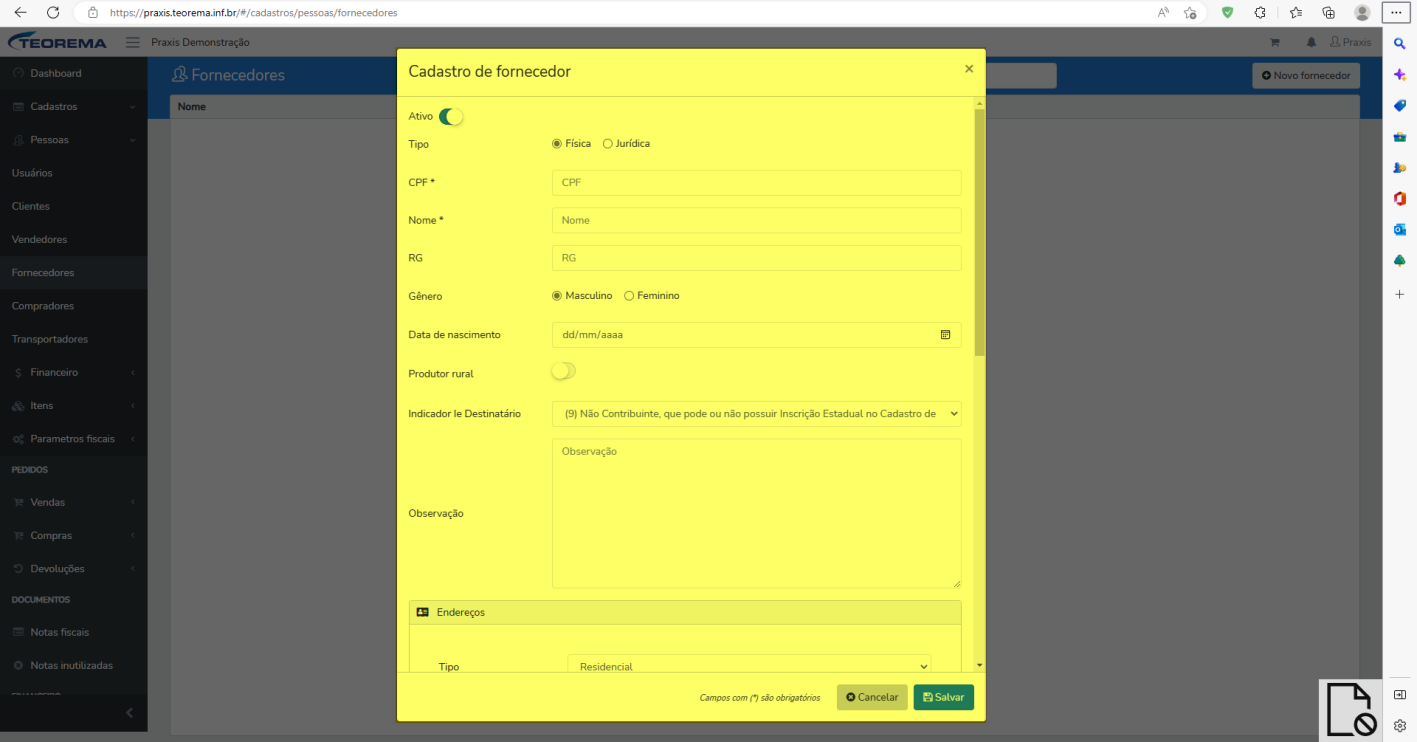This screenshot has width=1417, height=742.
Task: Open the Edge sidebar Copilot sparkle icon
Action: coord(1400,75)
